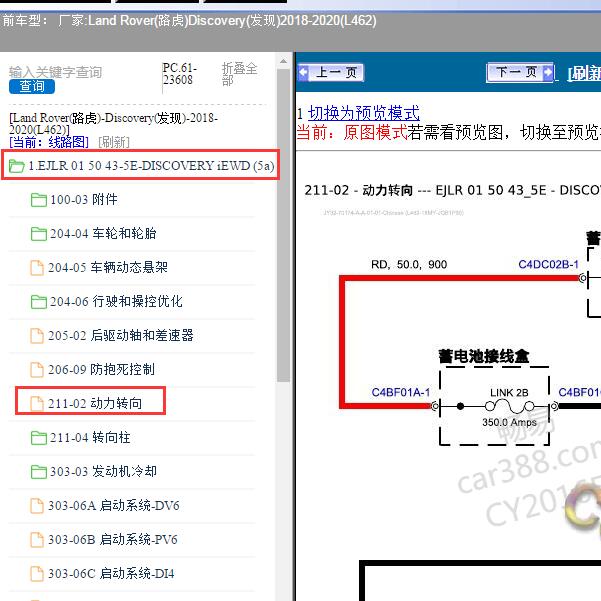The image size is (601, 601).
Task: Open 303-06B 启动系统-PV6 diagram
Action: pos(113,540)
